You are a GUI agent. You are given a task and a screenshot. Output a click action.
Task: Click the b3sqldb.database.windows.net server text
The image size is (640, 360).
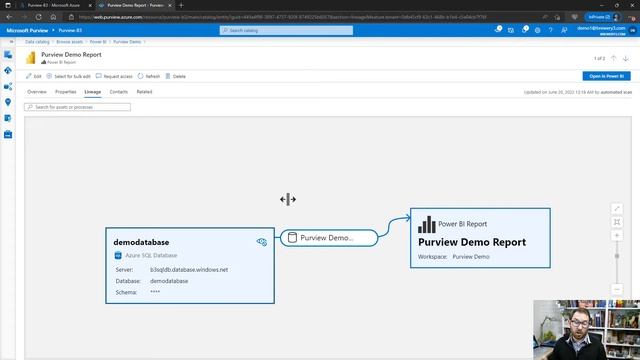point(189,270)
